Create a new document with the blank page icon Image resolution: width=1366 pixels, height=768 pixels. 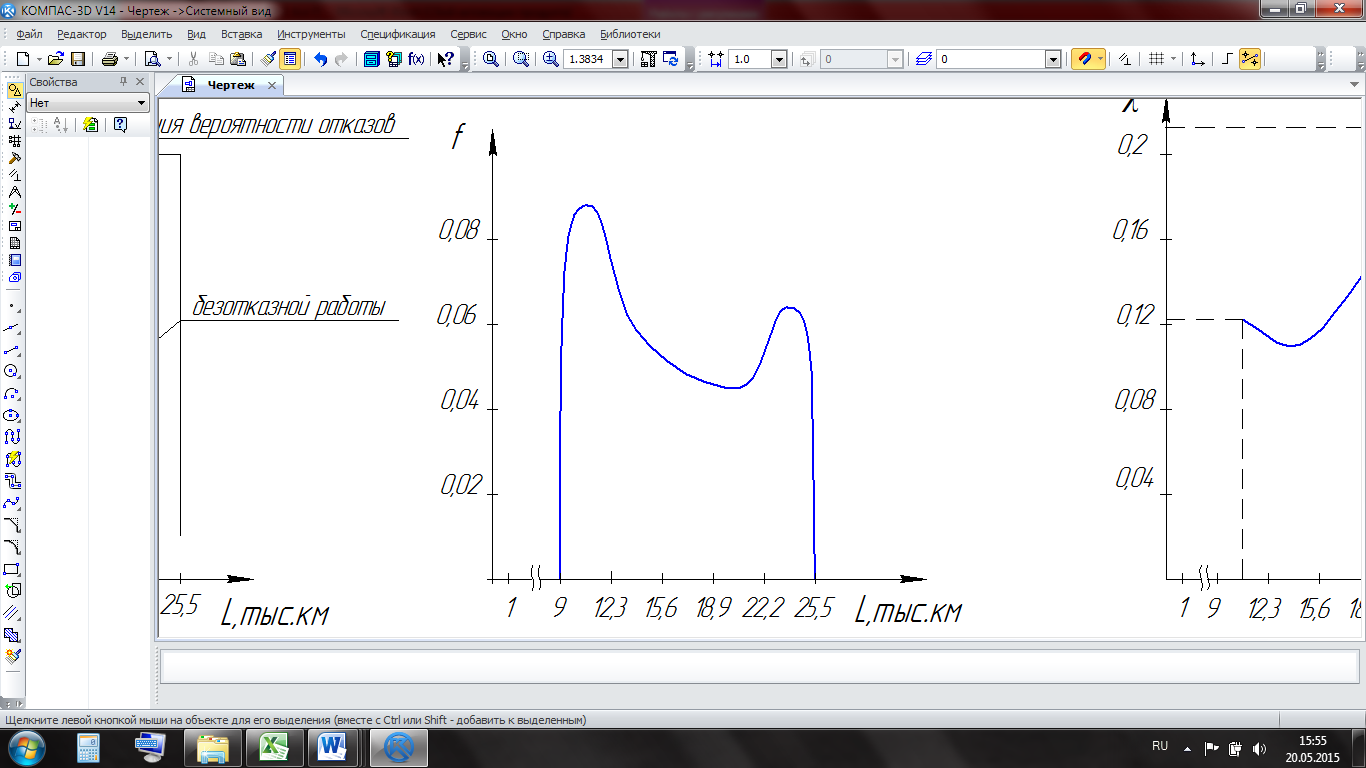pos(22,59)
